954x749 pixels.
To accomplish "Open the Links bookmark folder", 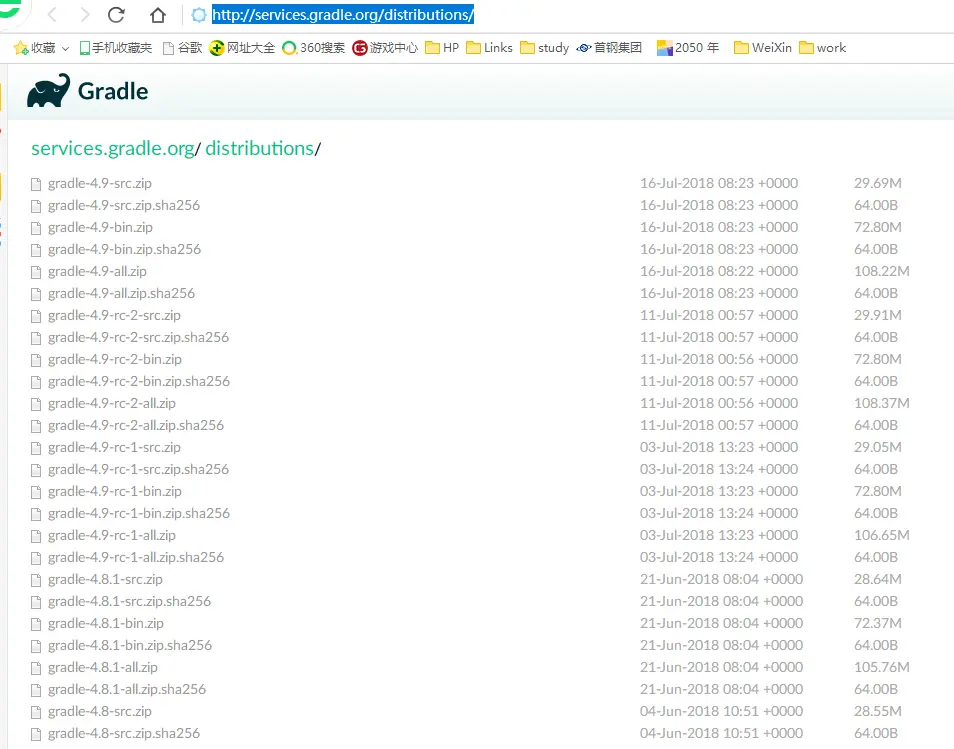I will coord(489,47).
